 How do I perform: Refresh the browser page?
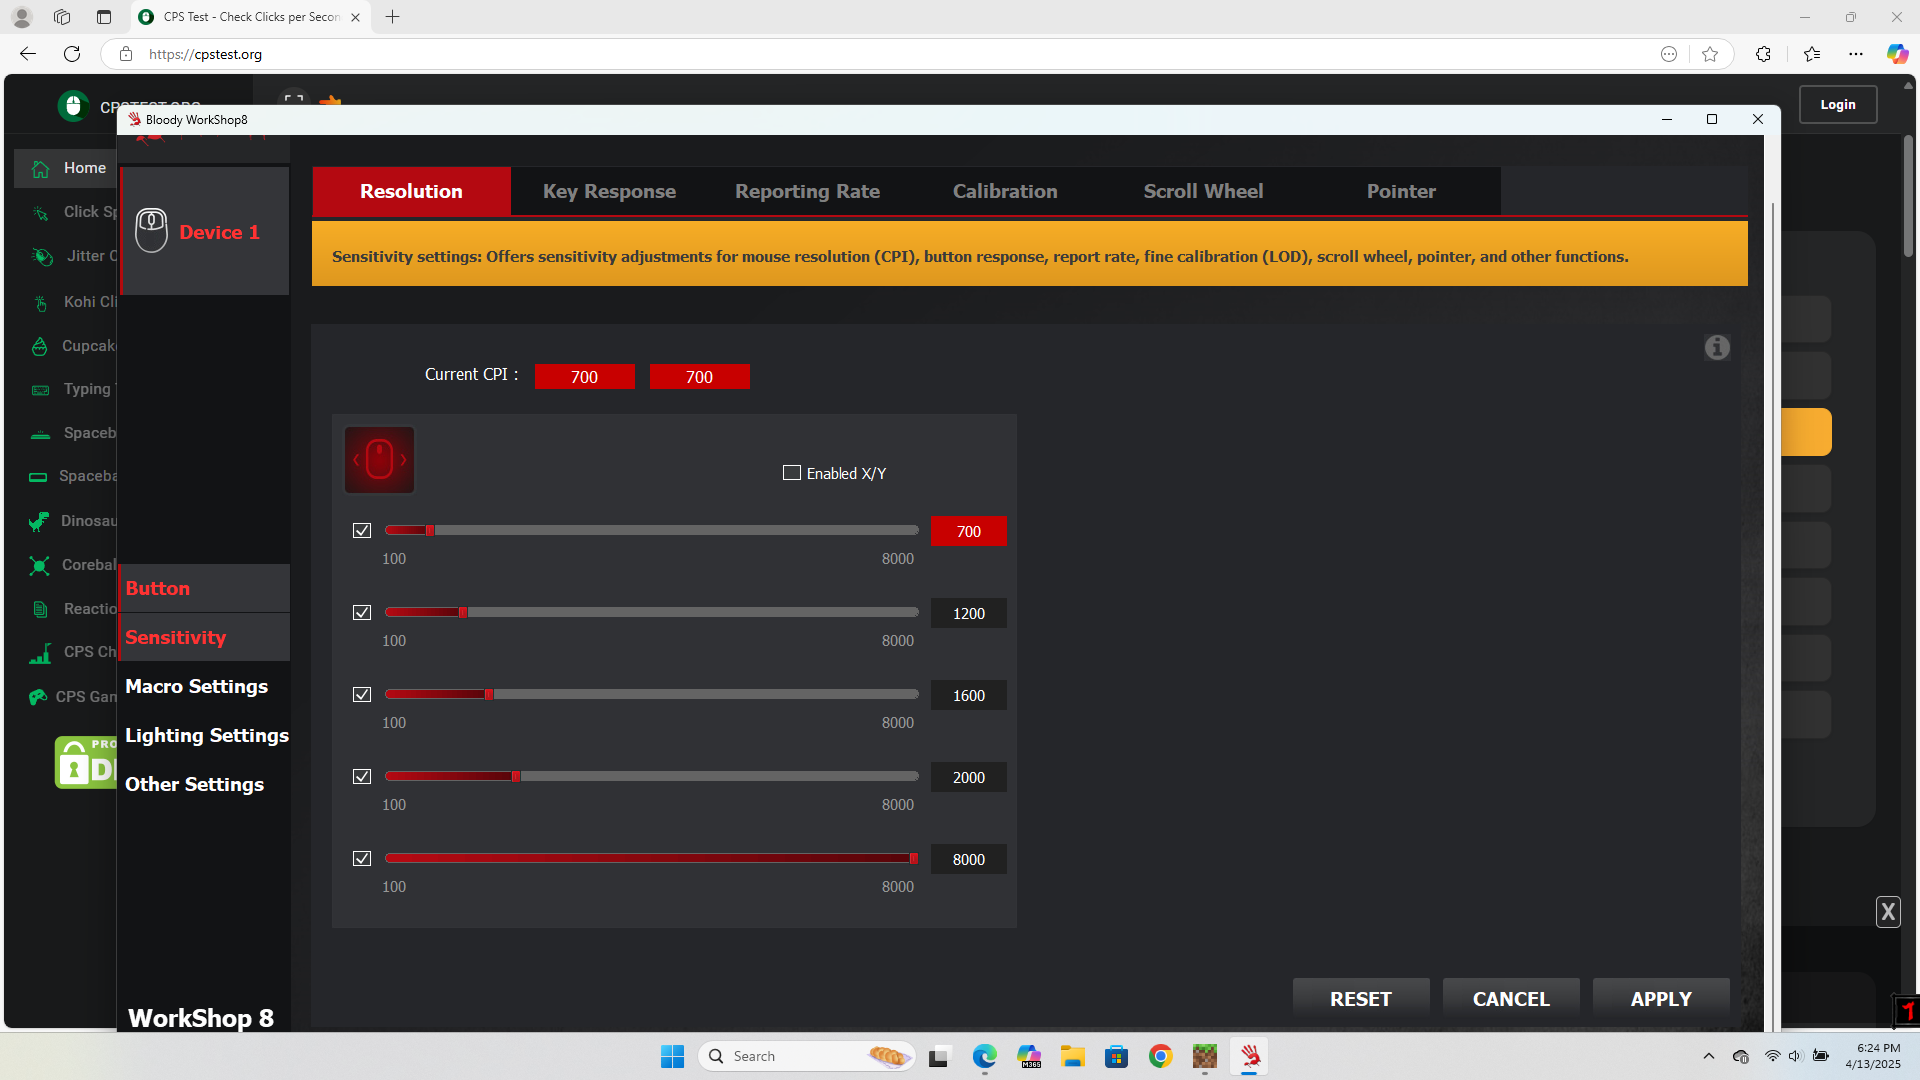tap(72, 54)
